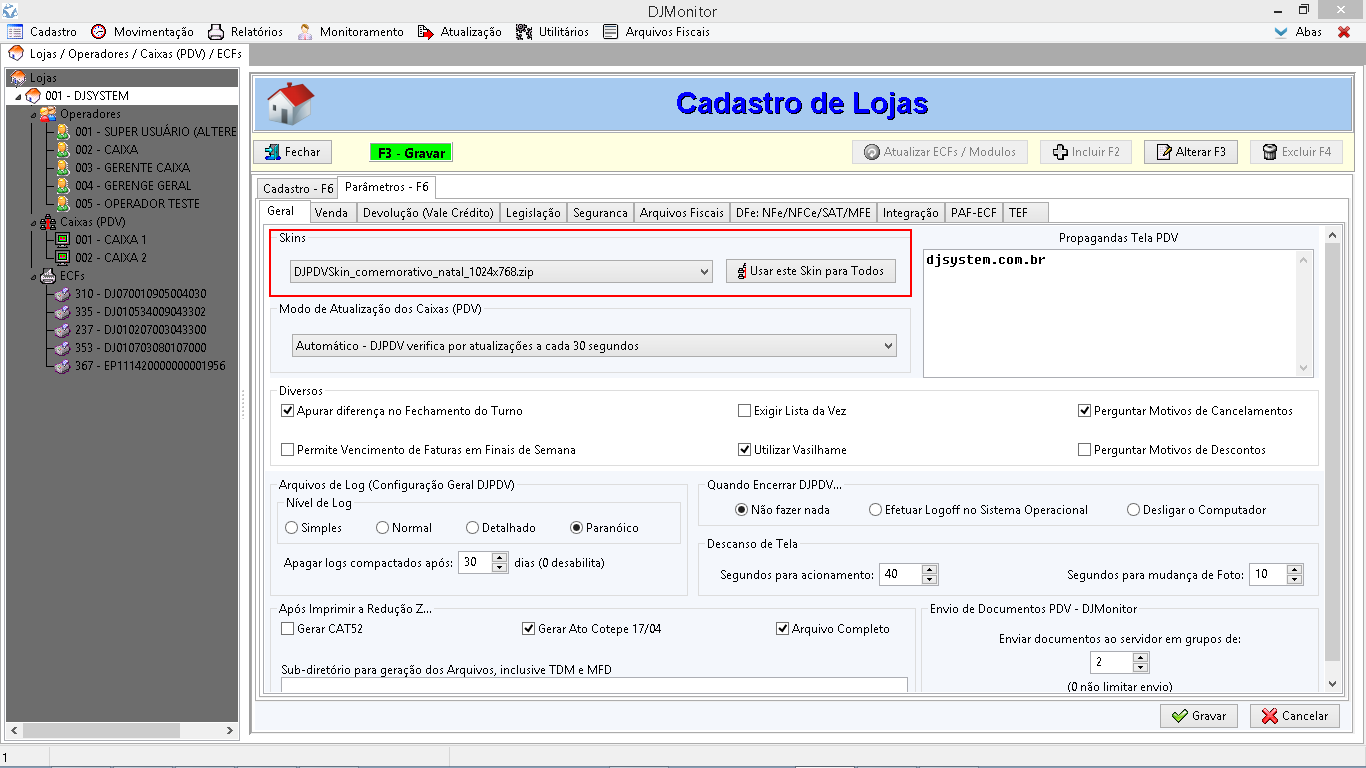Open Utilitários tools icon in menu bar
Image resolution: width=1366 pixels, height=768 pixels.
[x=524, y=32]
